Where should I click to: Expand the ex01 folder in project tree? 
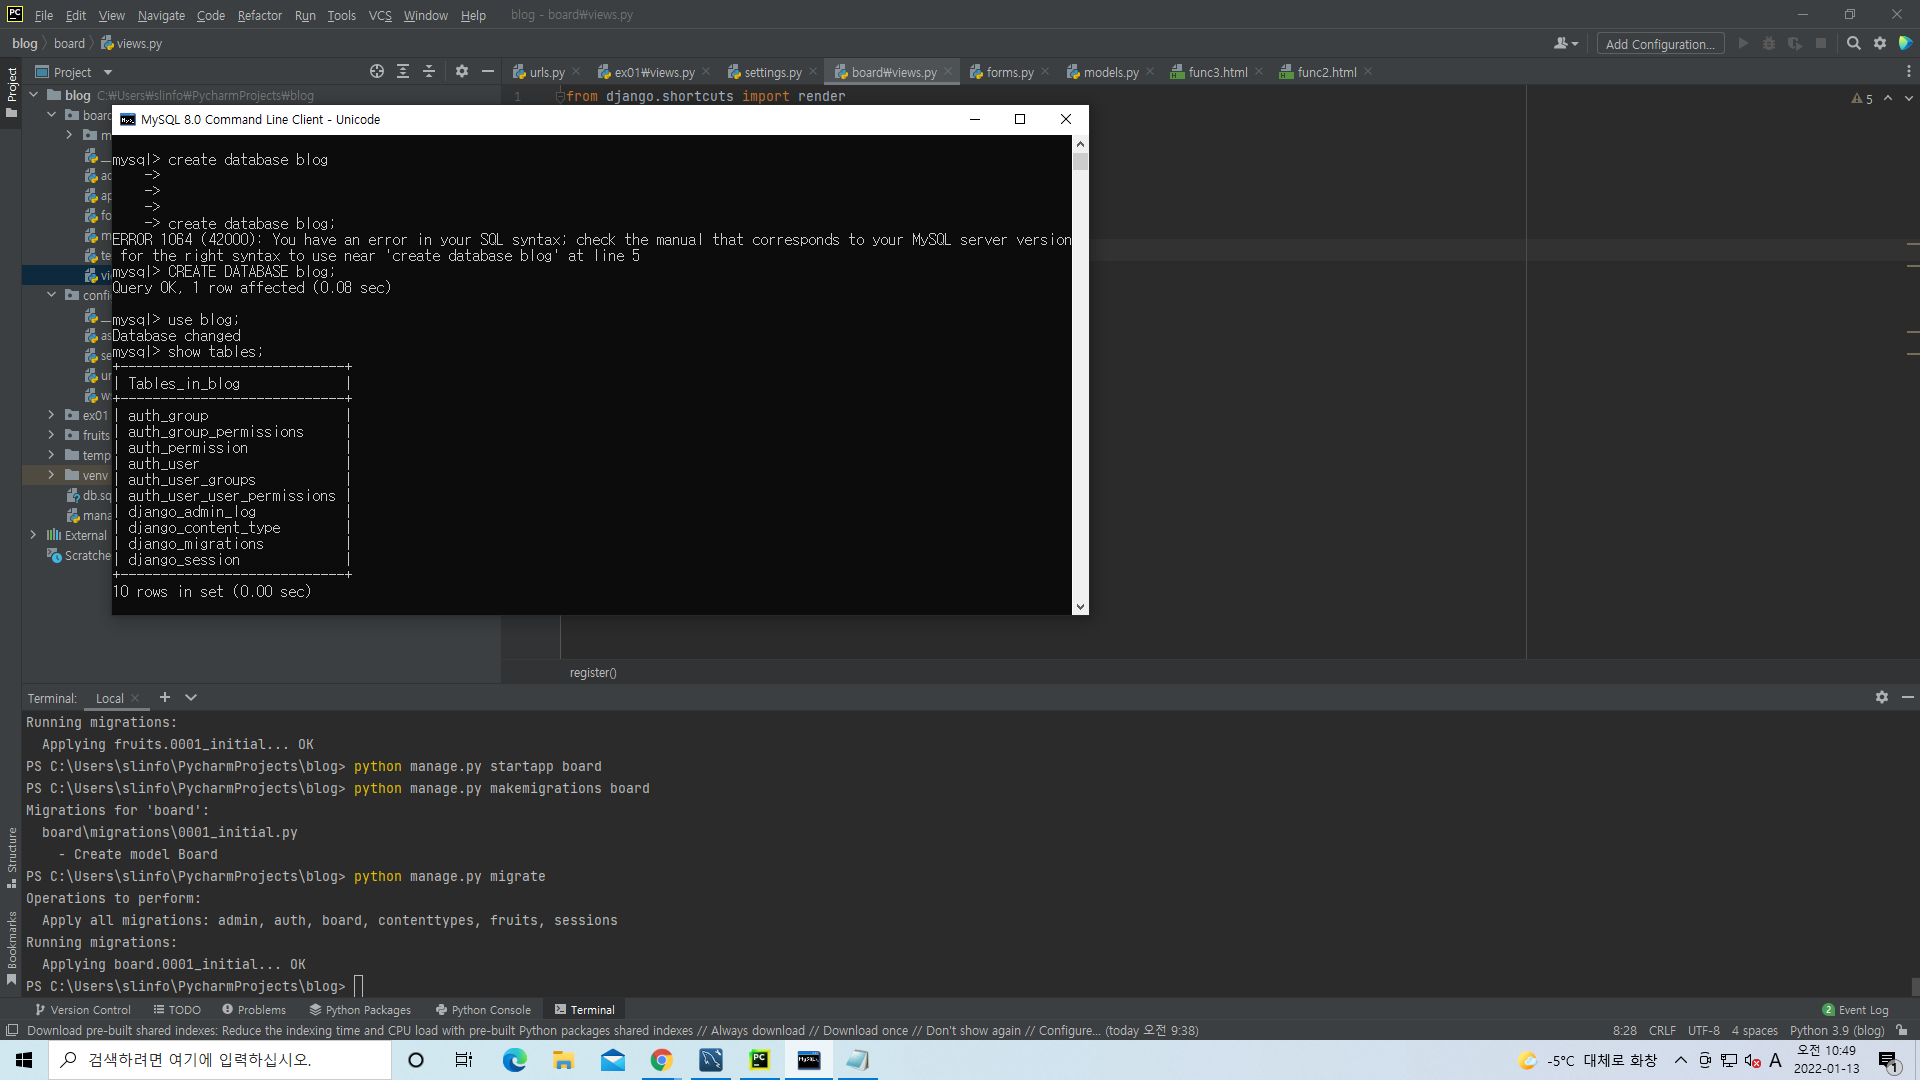[51, 415]
